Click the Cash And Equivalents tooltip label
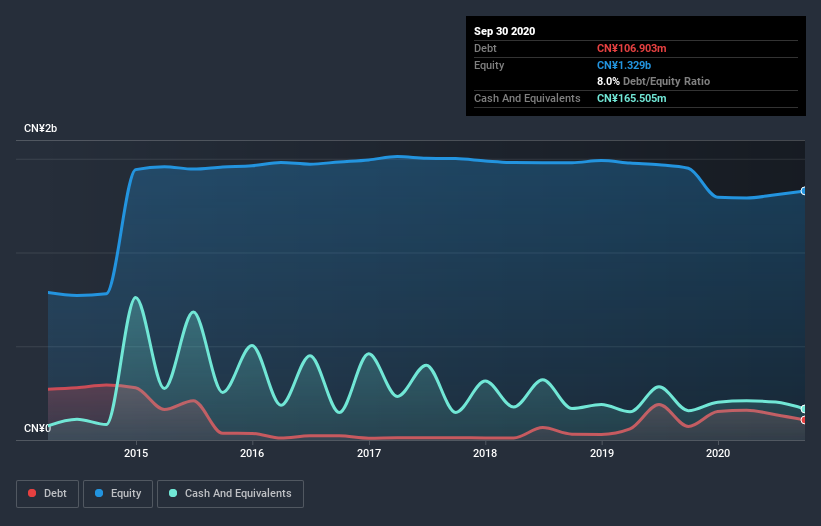The height and width of the screenshot is (526, 821). coord(527,98)
